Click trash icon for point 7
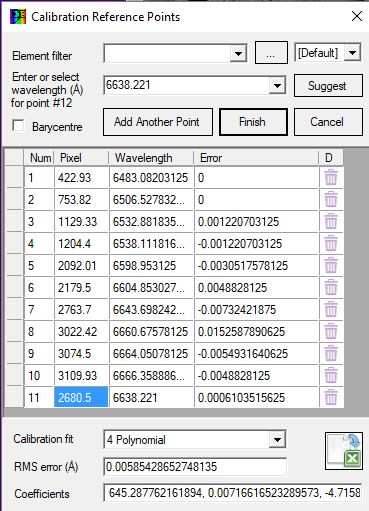The image size is (369, 511). (331, 309)
